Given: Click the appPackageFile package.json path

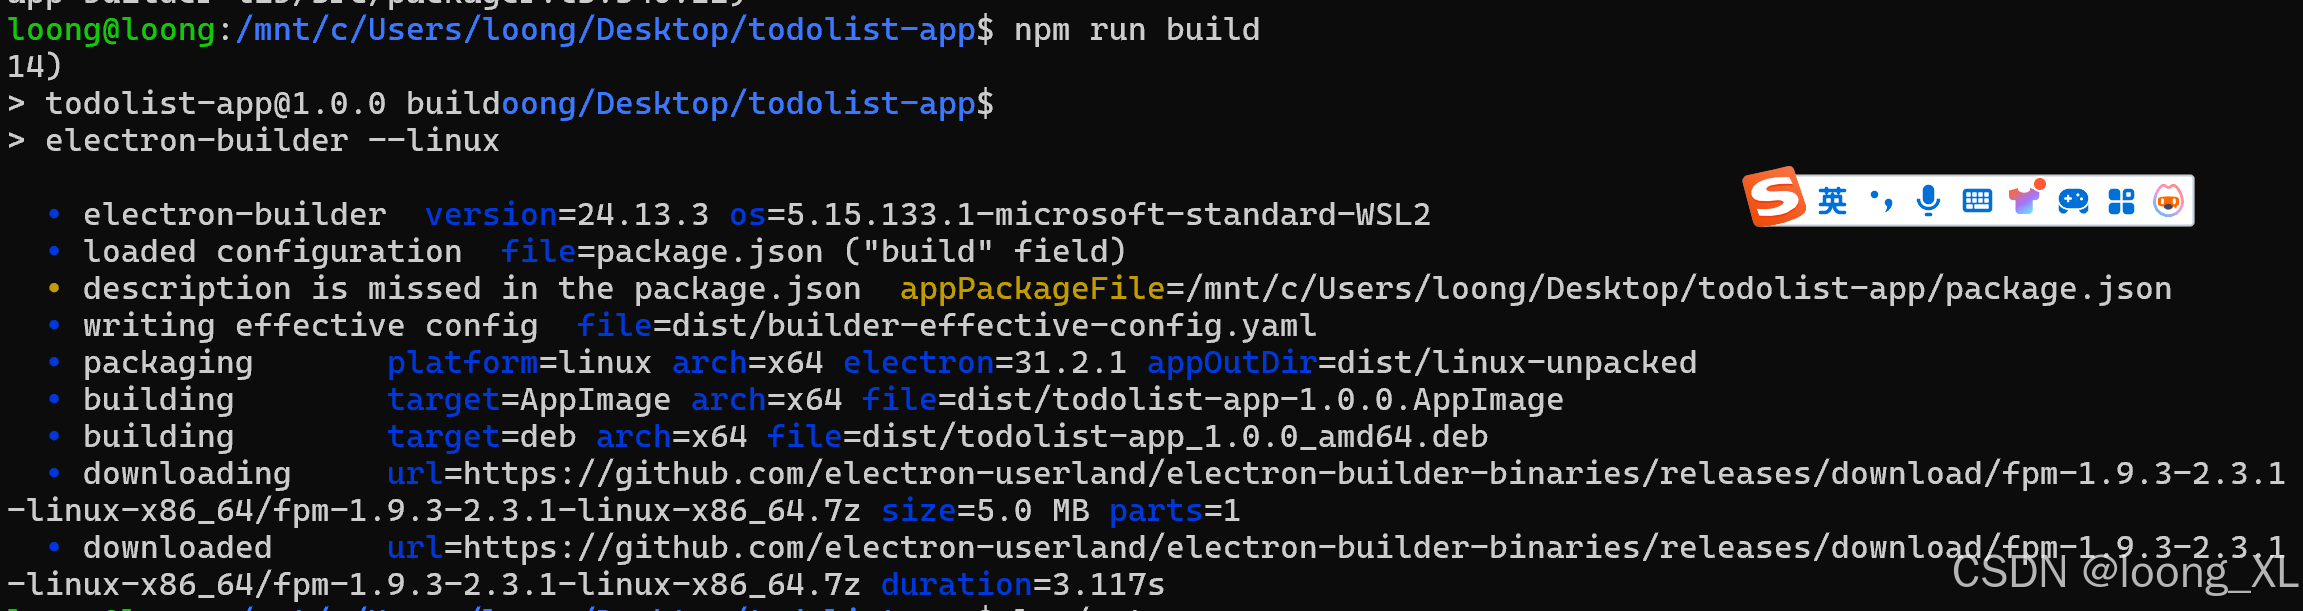Looking at the screenshot, I should coord(1687,289).
